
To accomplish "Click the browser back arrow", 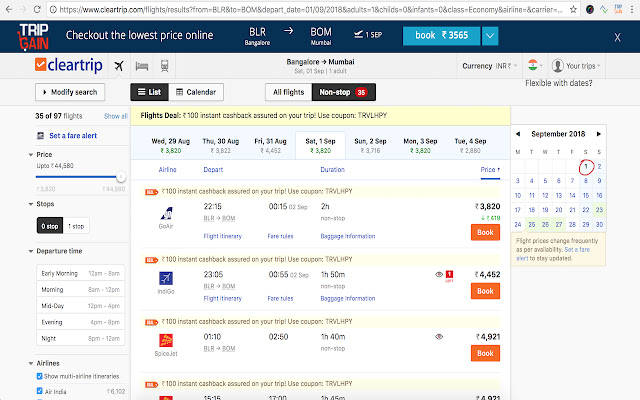I will pos(9,9).
